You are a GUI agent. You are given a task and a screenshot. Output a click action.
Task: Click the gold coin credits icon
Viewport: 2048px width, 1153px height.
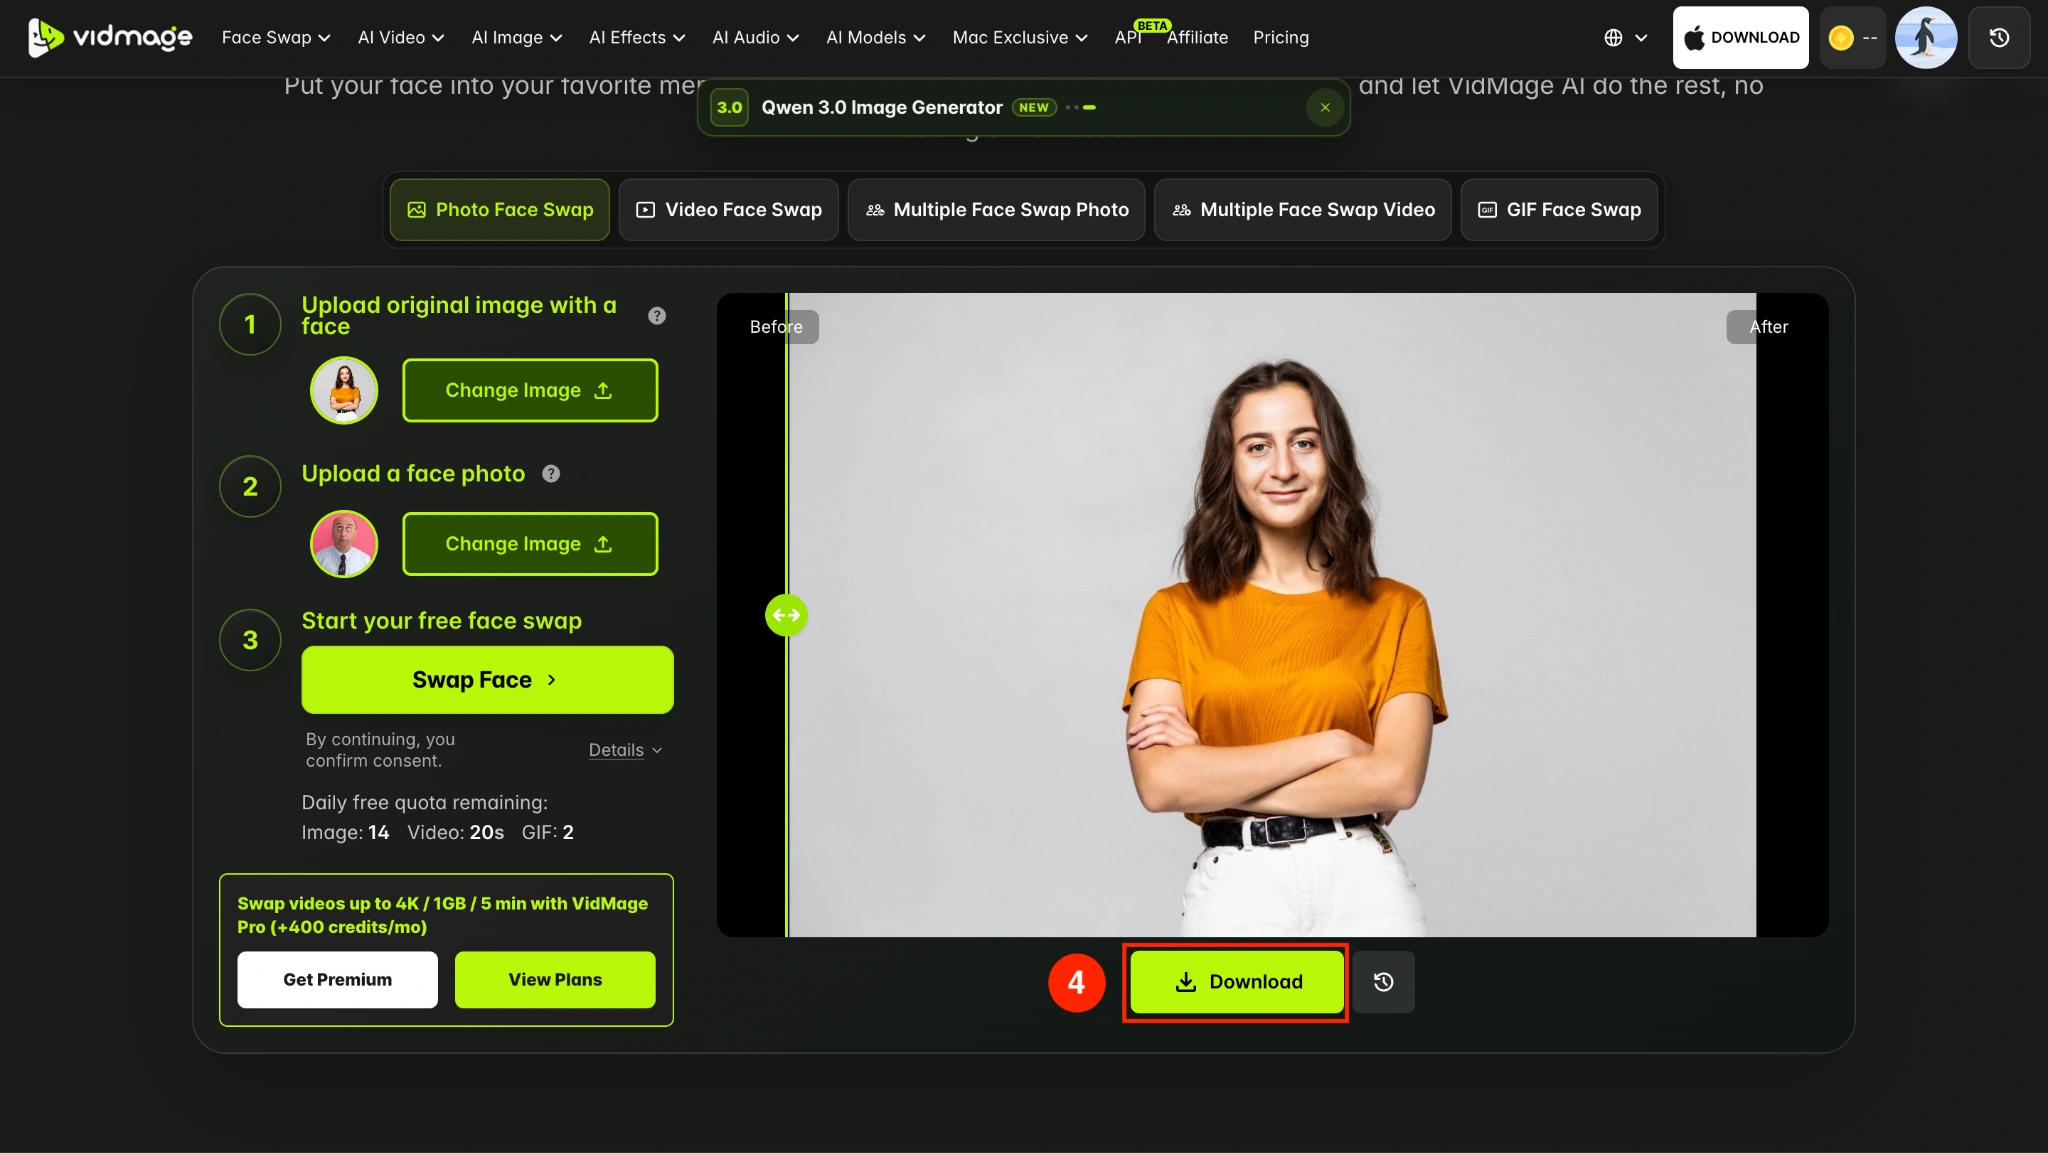[1841, 38]
